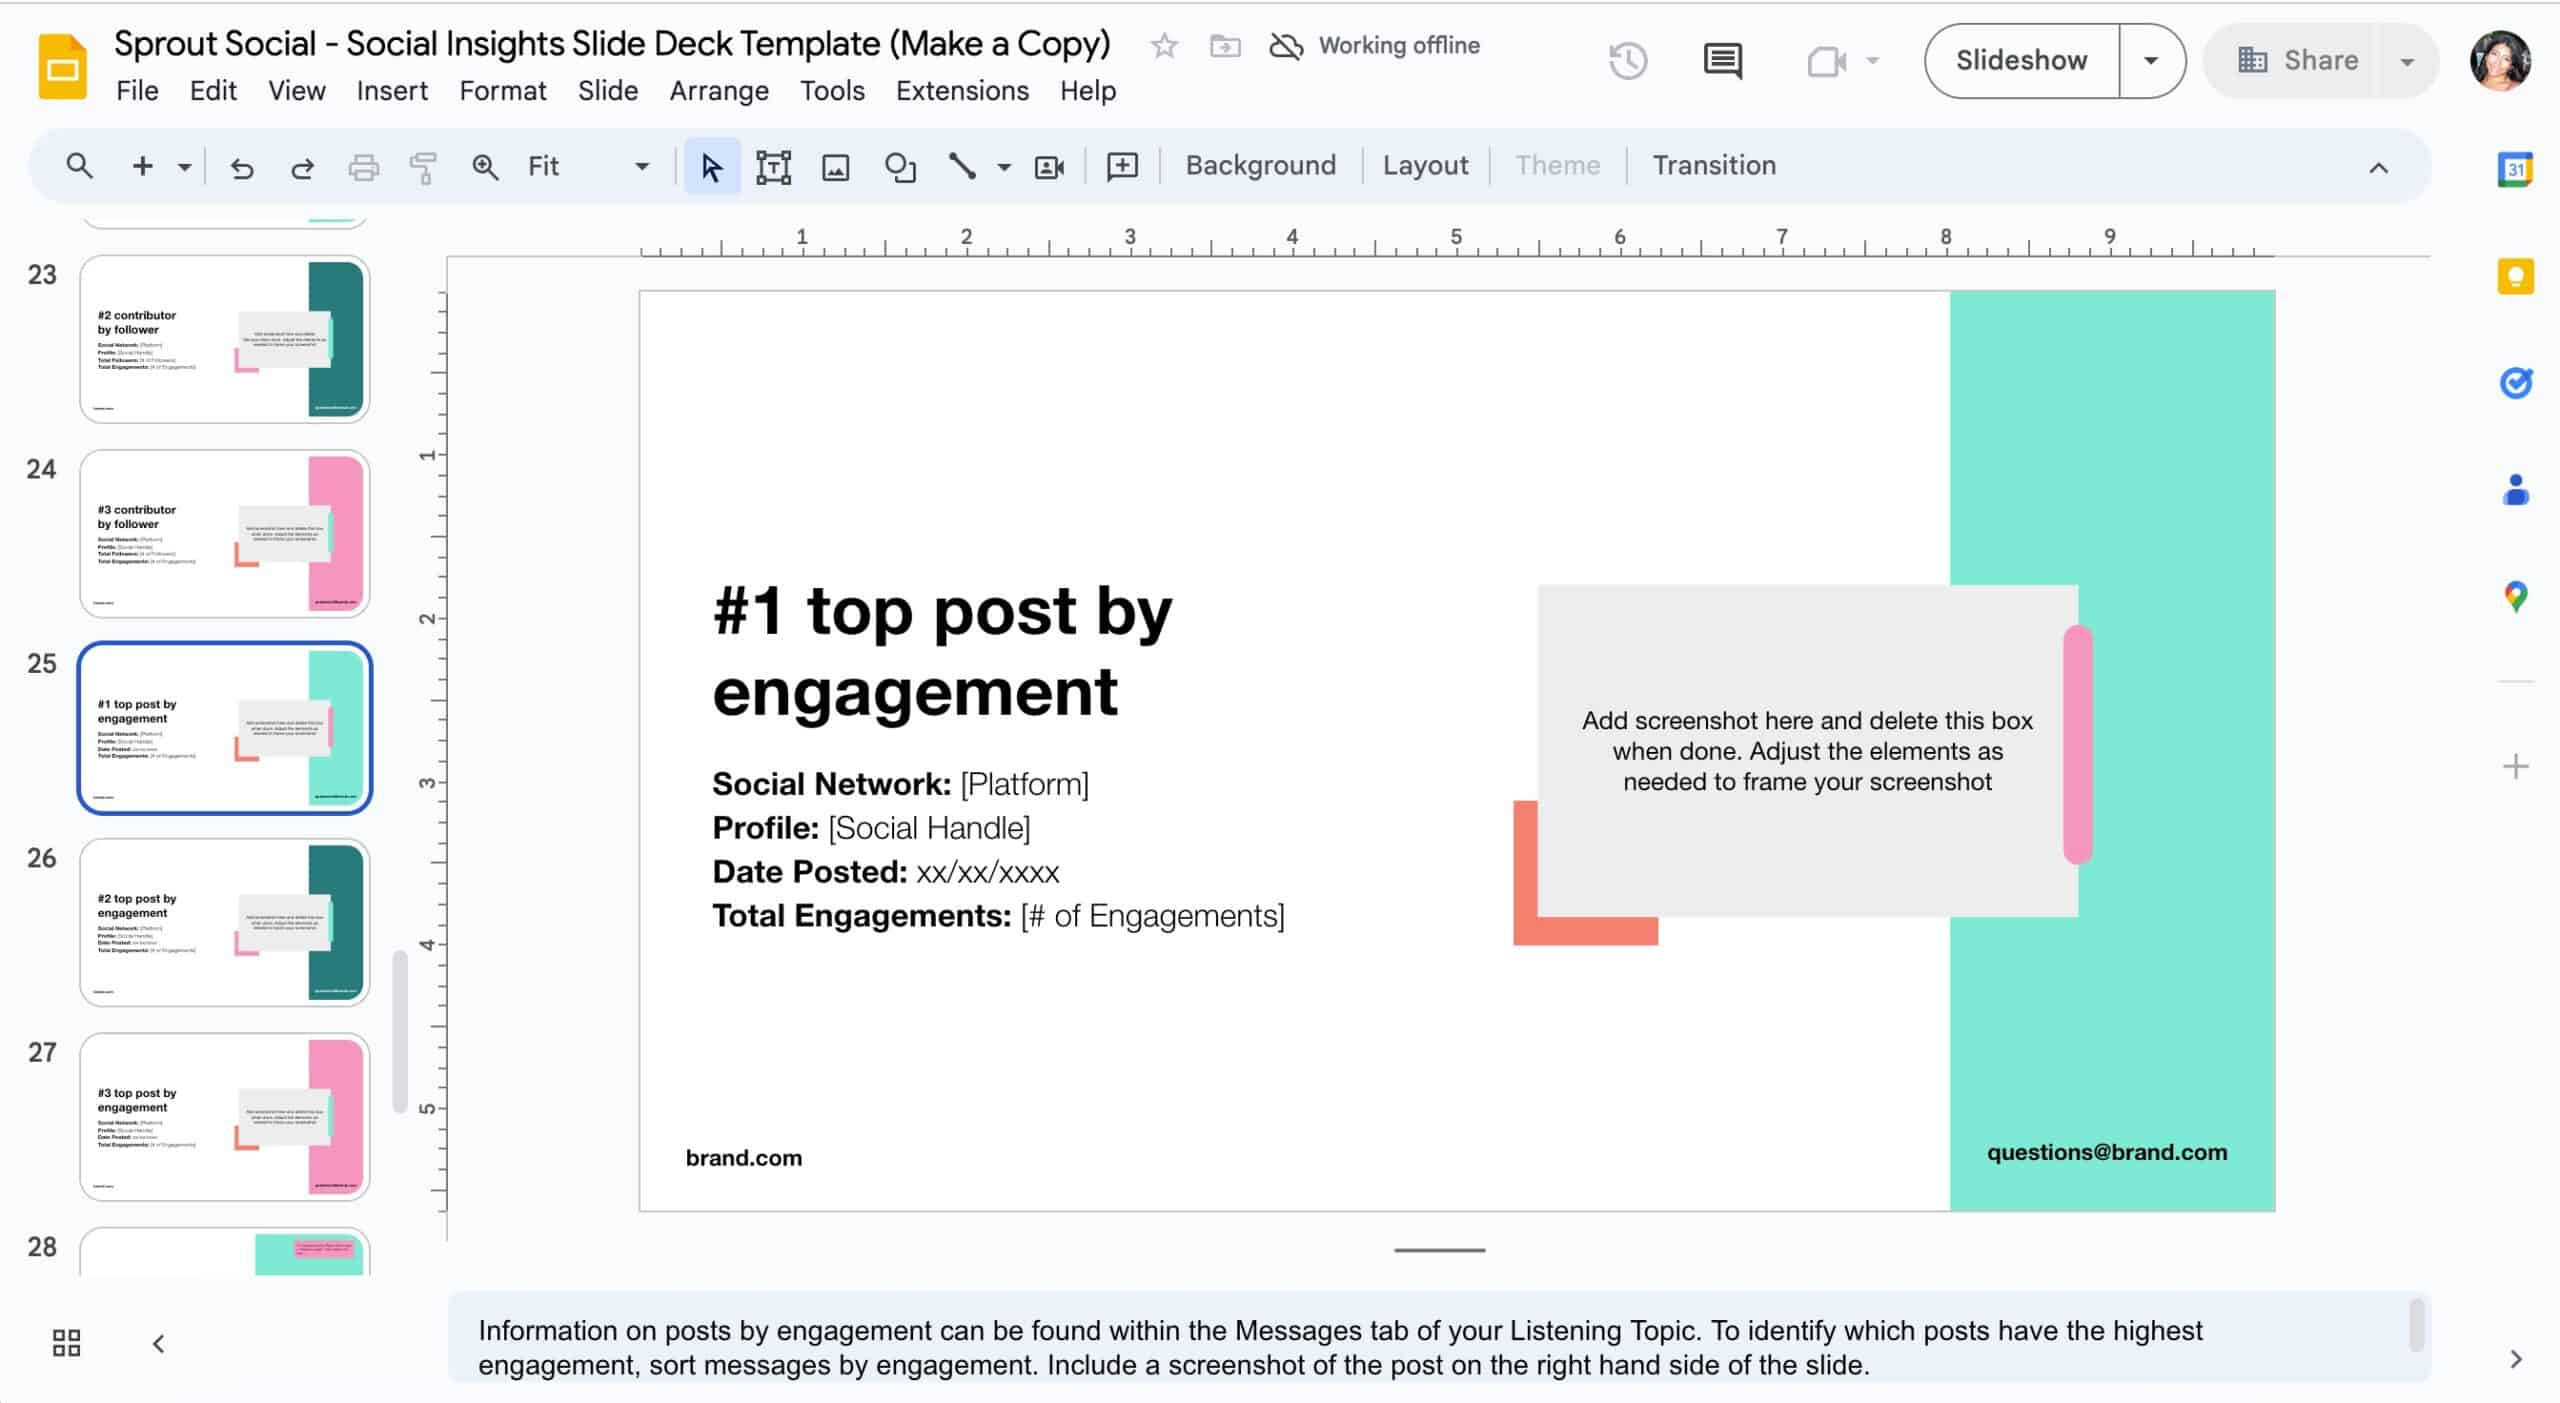Screen dimensions: 2560x1403
Task: Select slide 24 thumbnail
Action: point(223,533)
